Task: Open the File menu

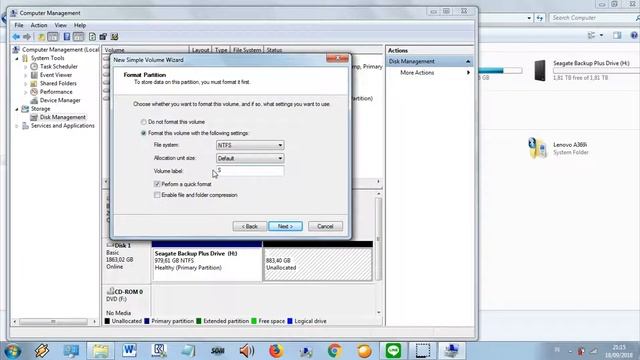Action: click(19, 25)
